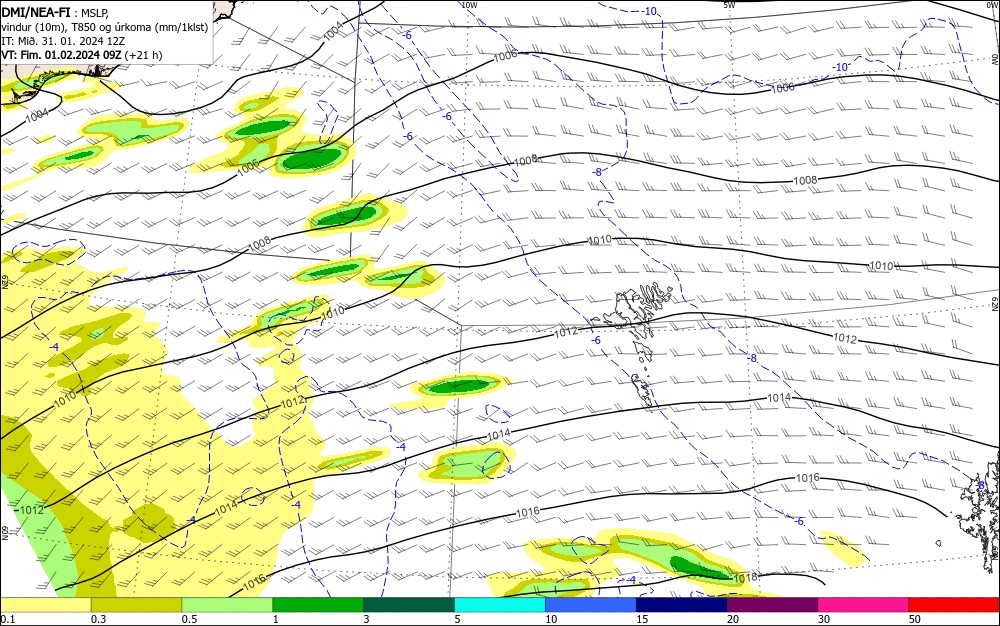This screenshot has width=1000, height=626.
Task: Select the dark green 3 mm legend swatch
Action: [409, 605]
